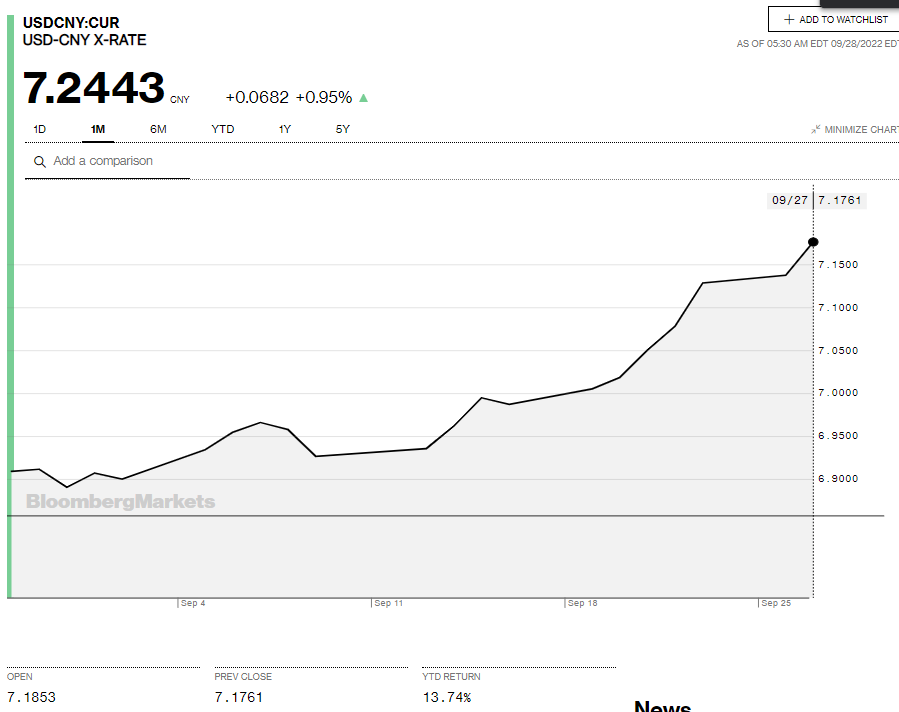
Task: Click the Sep 4 axis label
Action: coord(193,604)
